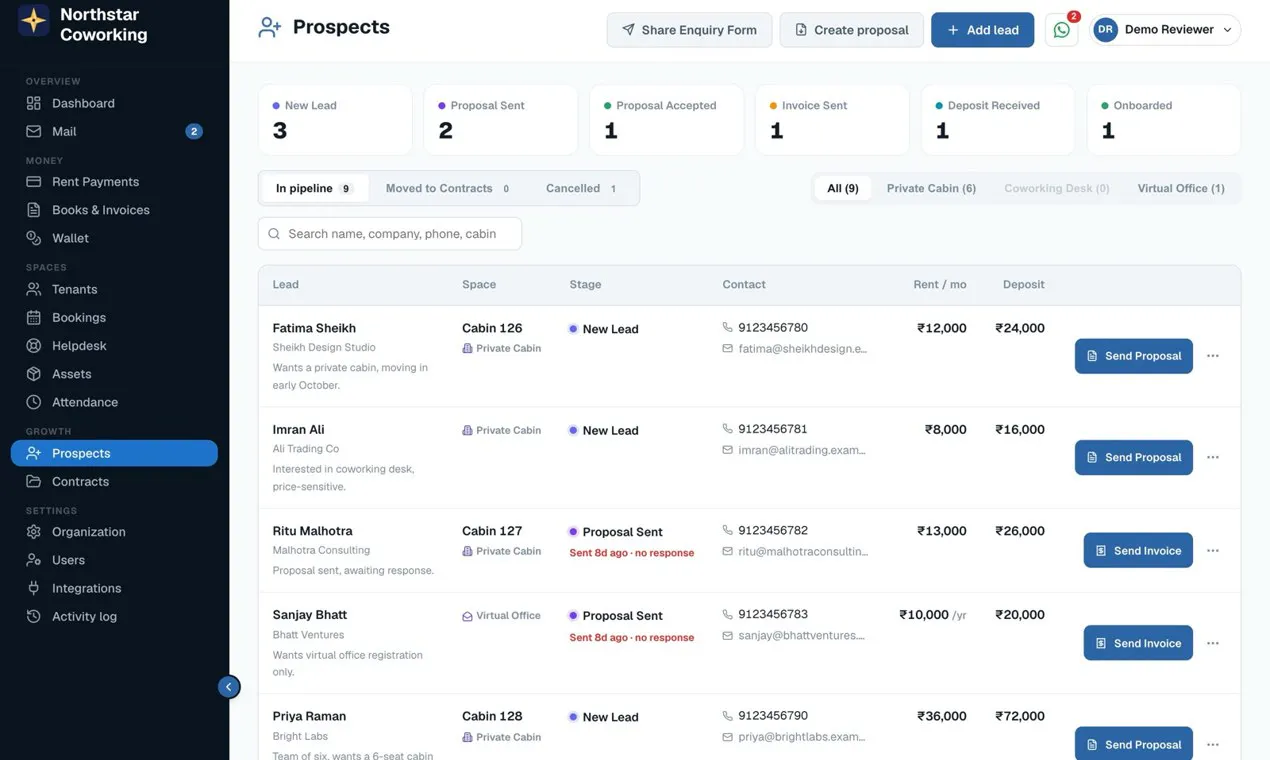1270x760 pixels.
Task: Click the search name, company, phone field
Action: [x=390, y=233]
